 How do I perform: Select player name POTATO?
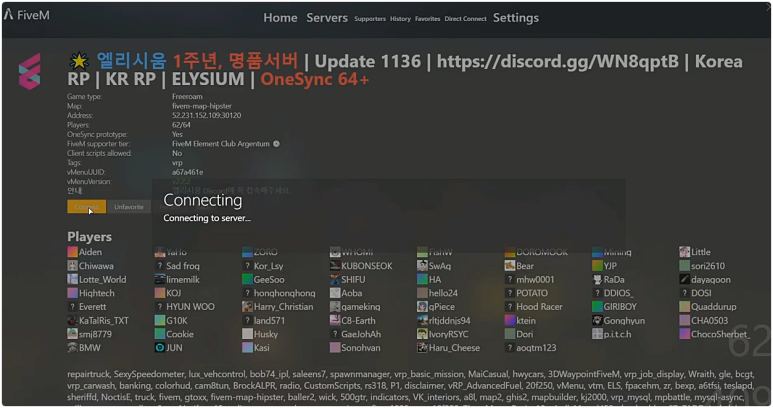click(x=532, y=293)
